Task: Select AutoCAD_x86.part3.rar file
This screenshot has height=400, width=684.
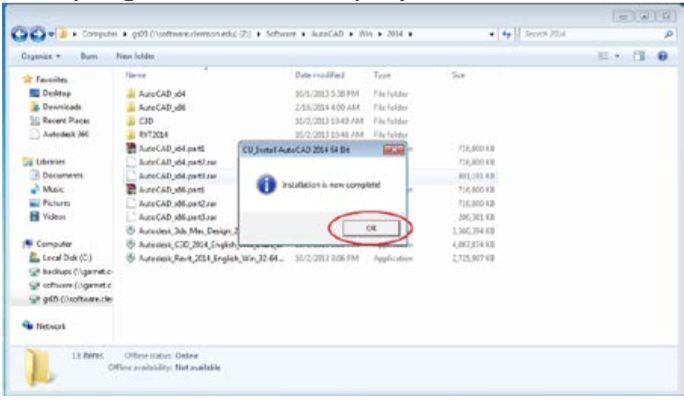Action: point(178,217)
